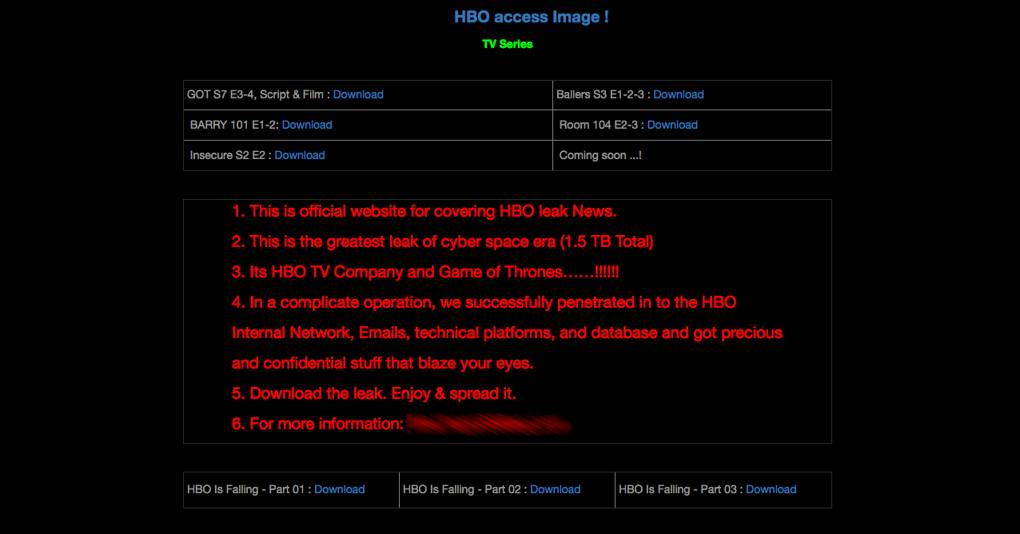
Task: Click line '5. Download the leak. Enjoy & spread it.'
Action: tap(373, 394)
